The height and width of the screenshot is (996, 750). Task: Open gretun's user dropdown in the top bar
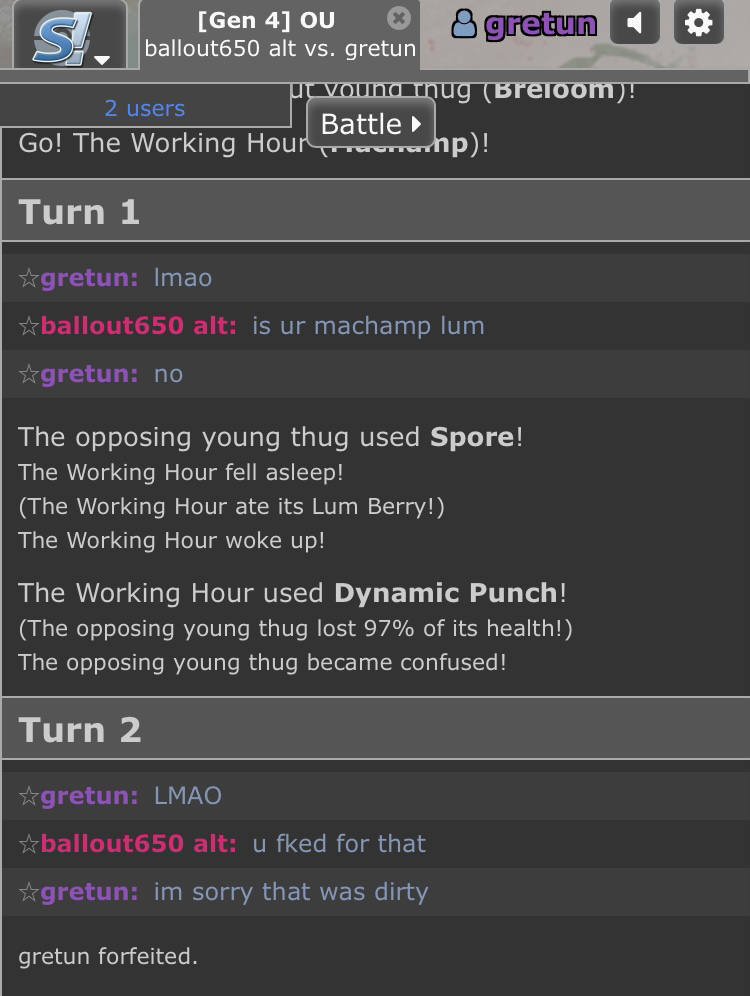(x=525, y=22)
